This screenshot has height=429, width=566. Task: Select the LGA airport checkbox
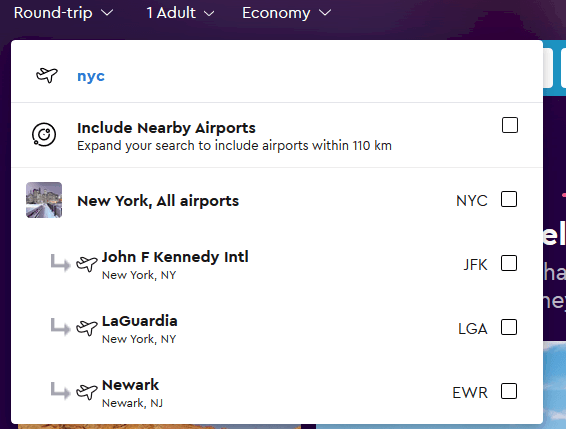509,327
